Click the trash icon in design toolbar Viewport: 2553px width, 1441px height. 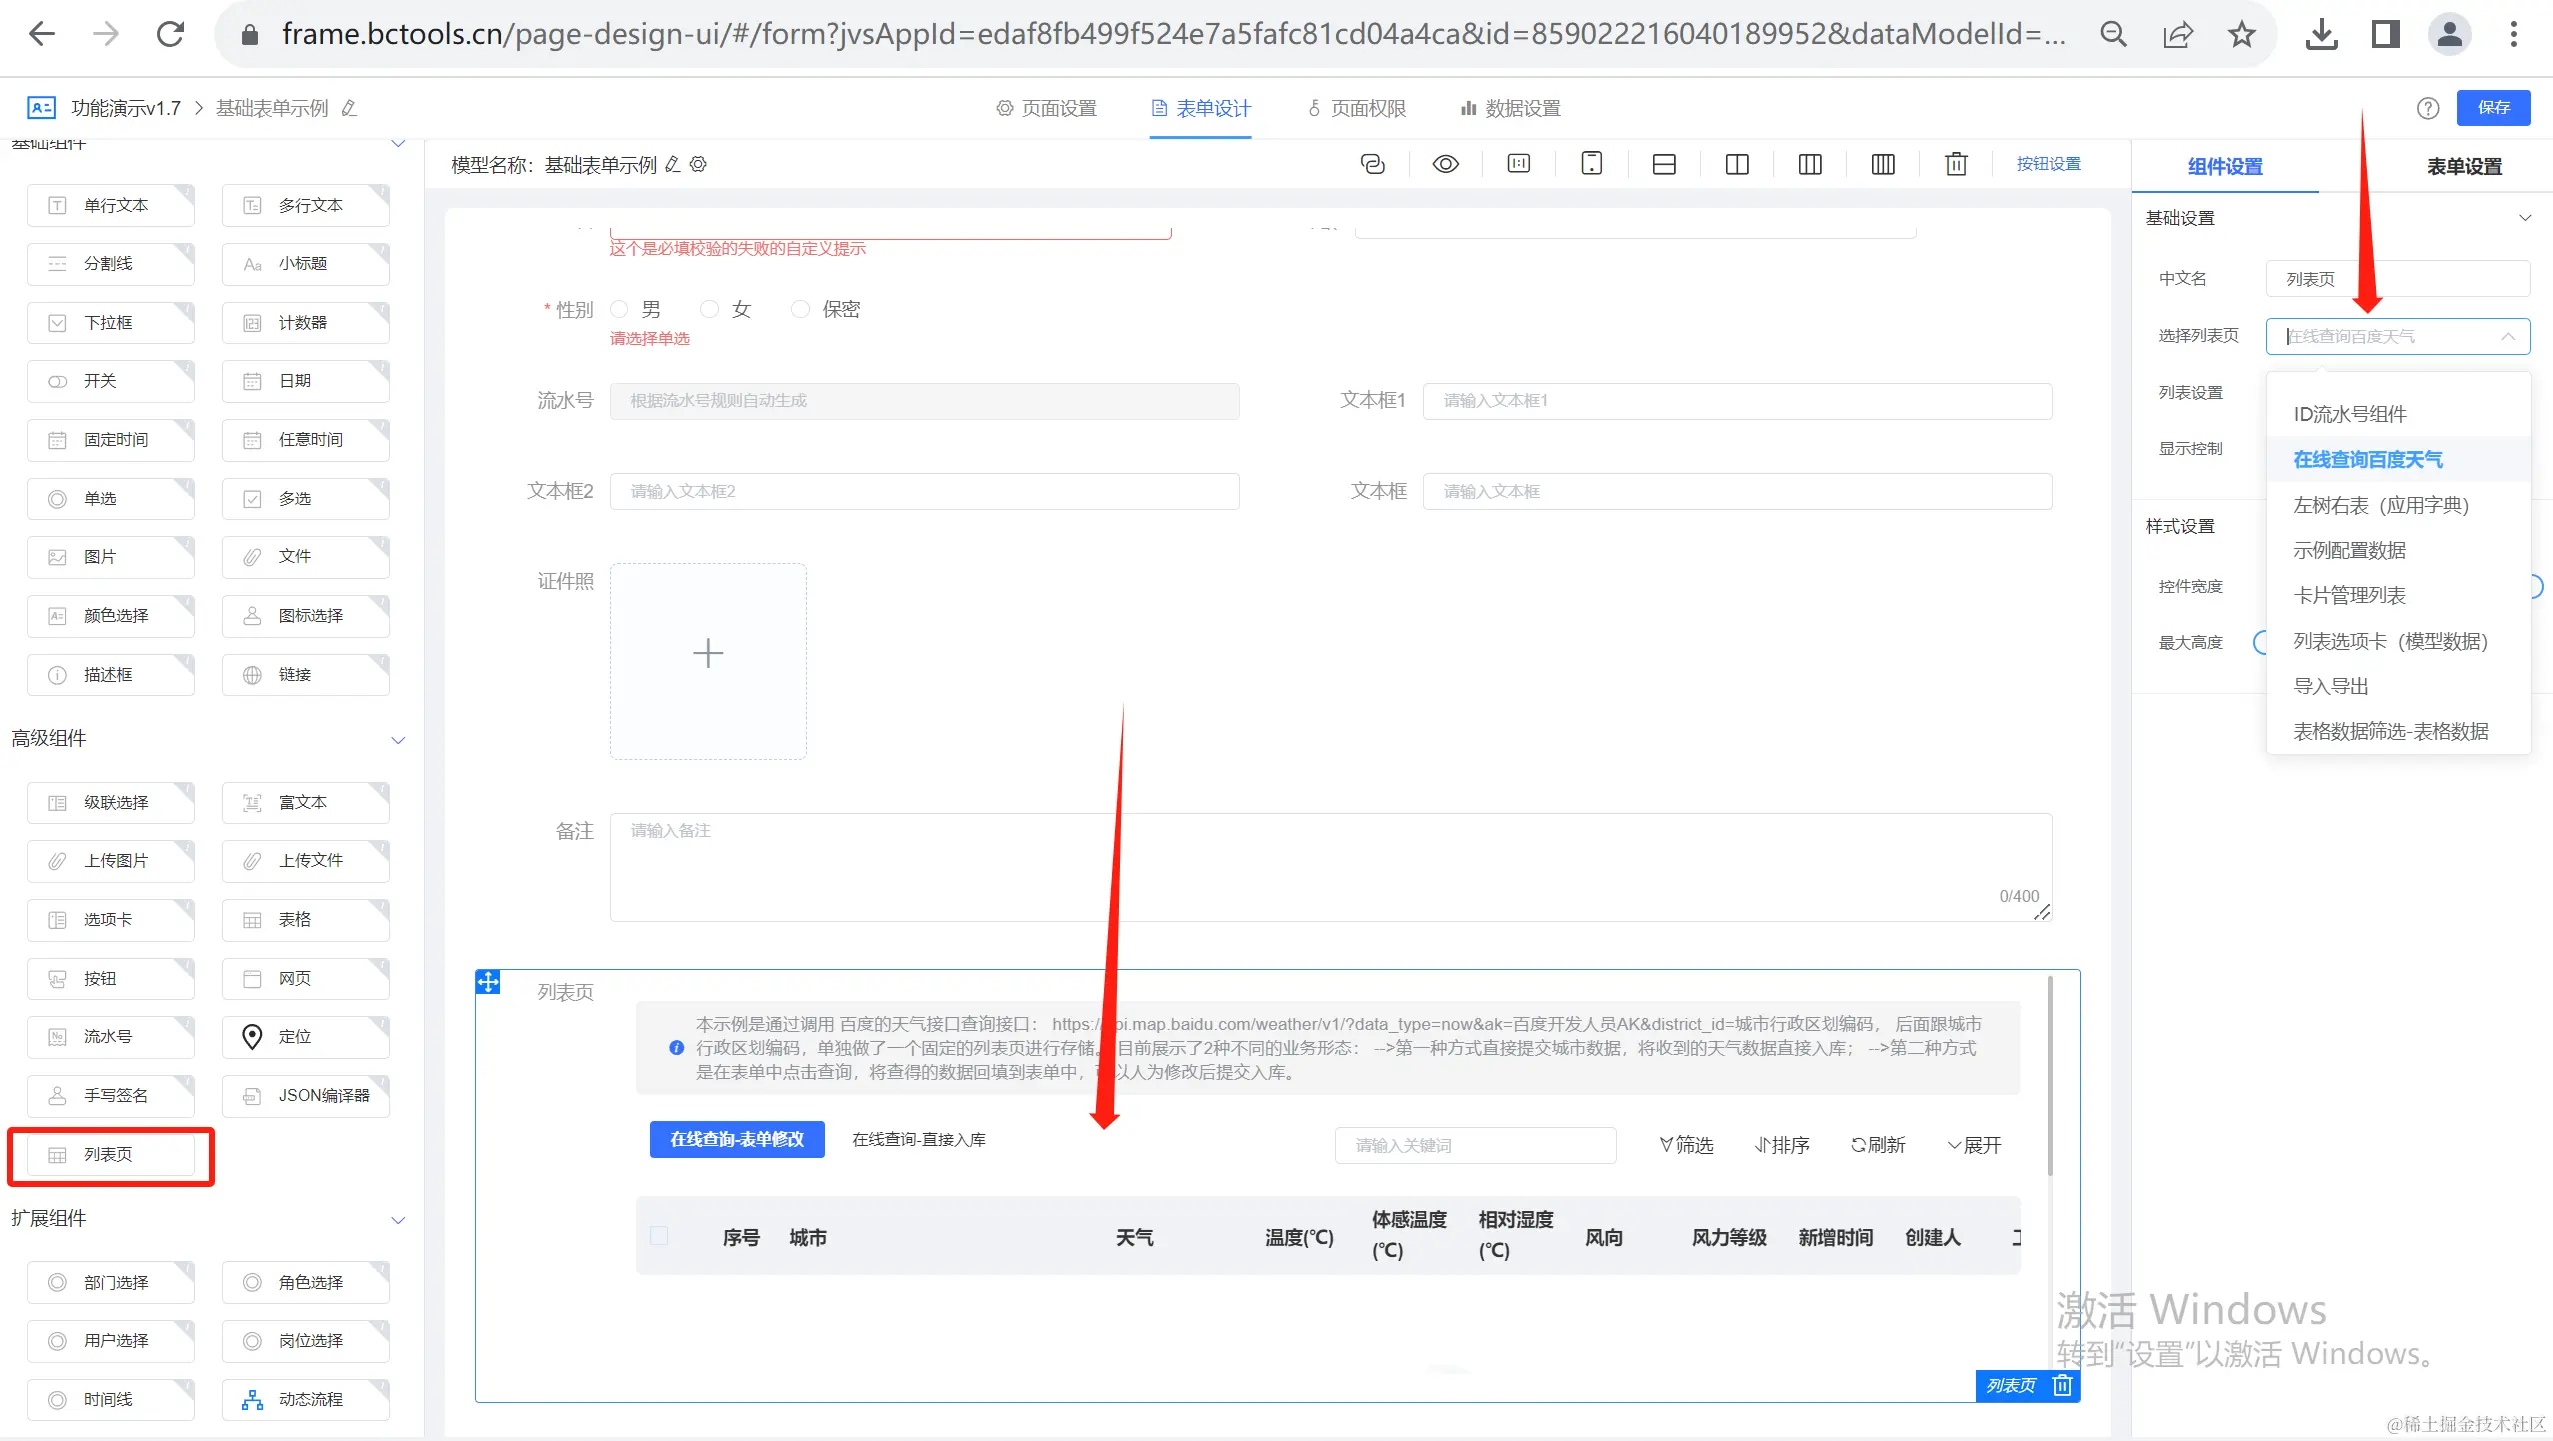click(1956, 164)
